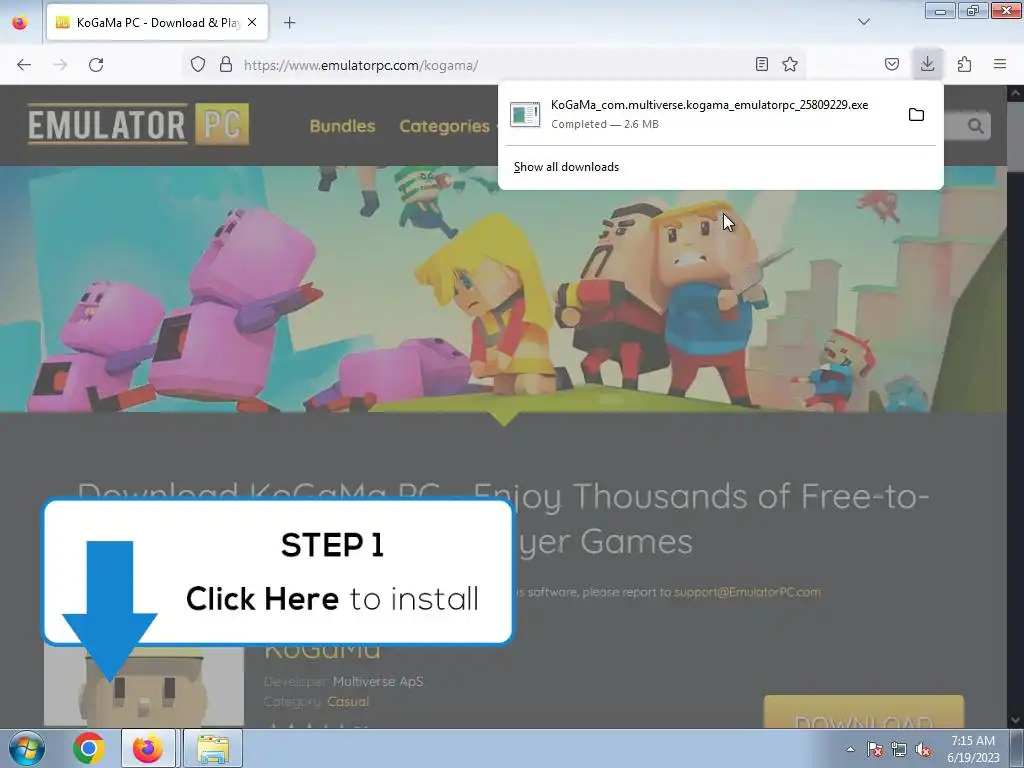Open a new tab with plus button
Image resolution: width=1024 pixels, height=768 pixels.
point(289,23)
